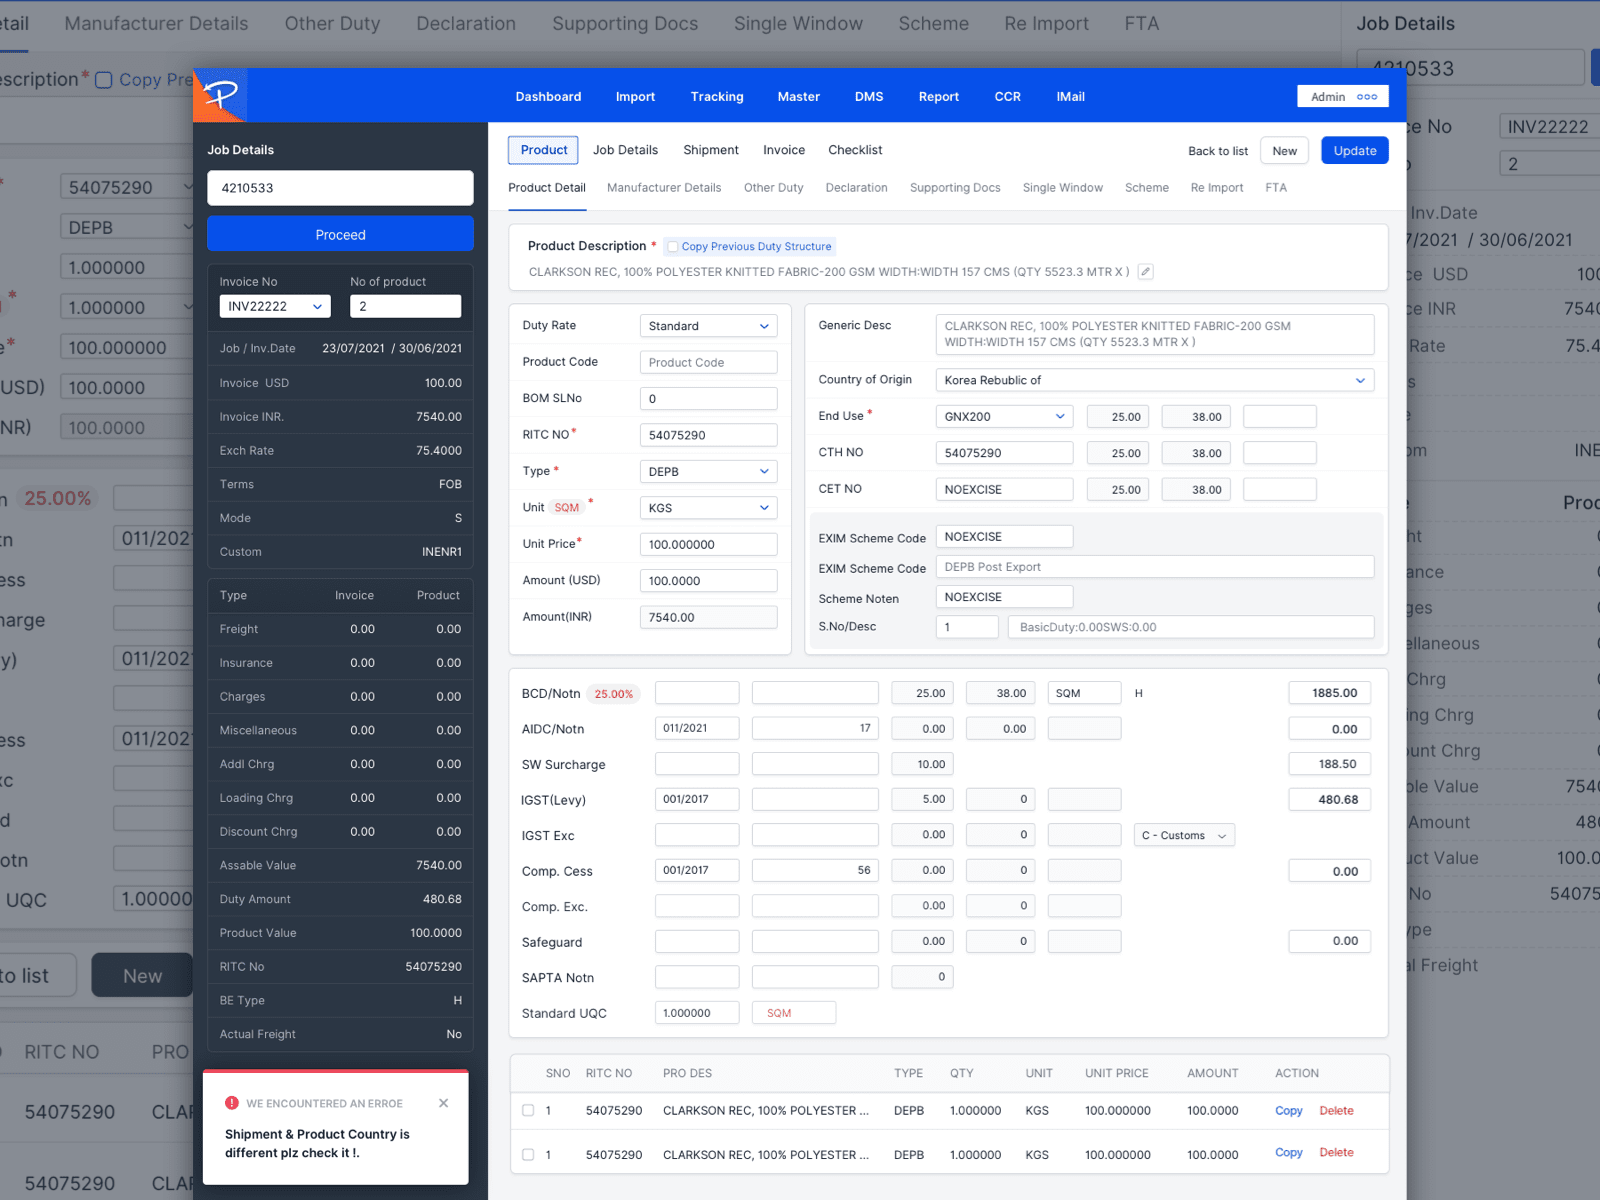
Task: Click the app logo in the header
Action: click(220, 95)
